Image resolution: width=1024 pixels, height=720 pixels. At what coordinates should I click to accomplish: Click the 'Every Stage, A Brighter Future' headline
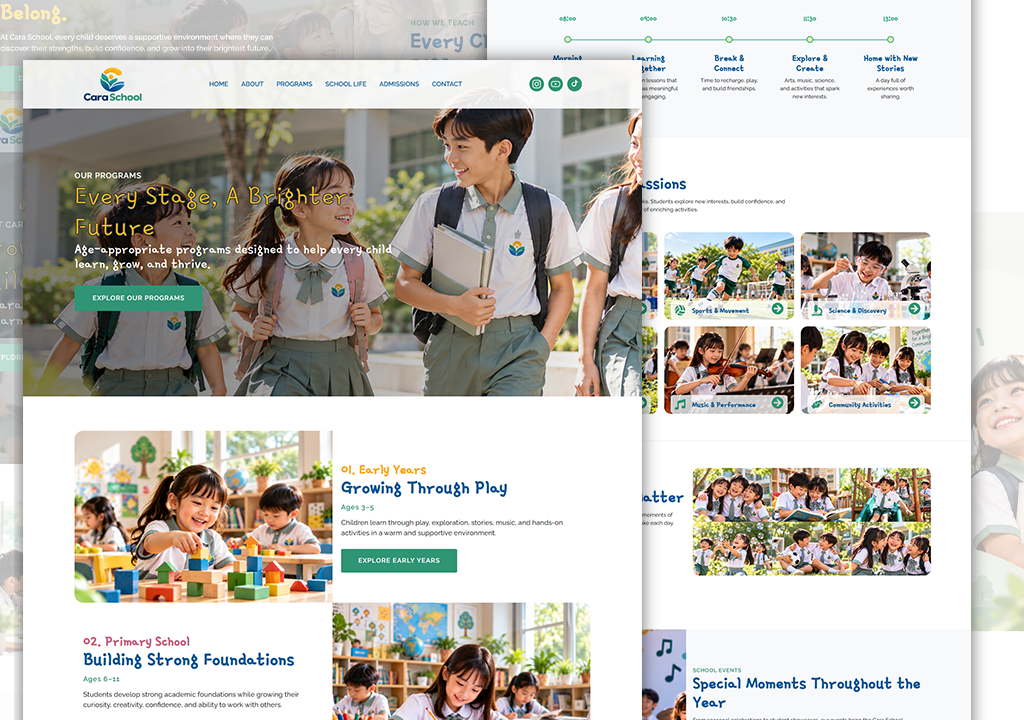tap(212, 211)
